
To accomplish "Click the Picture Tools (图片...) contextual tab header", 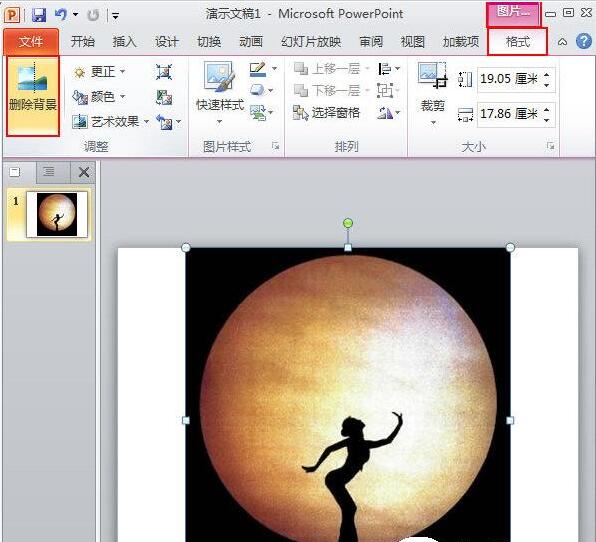I will tap(513, 14).
